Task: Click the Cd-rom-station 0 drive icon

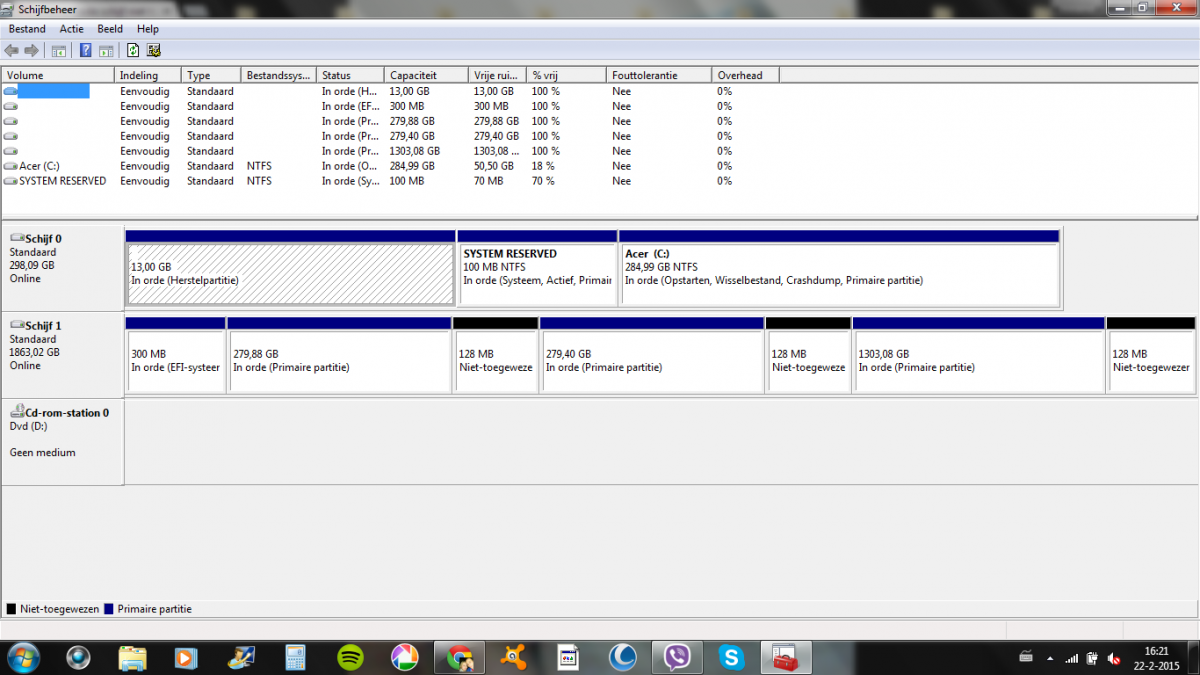Action: (x=17, y=412)
